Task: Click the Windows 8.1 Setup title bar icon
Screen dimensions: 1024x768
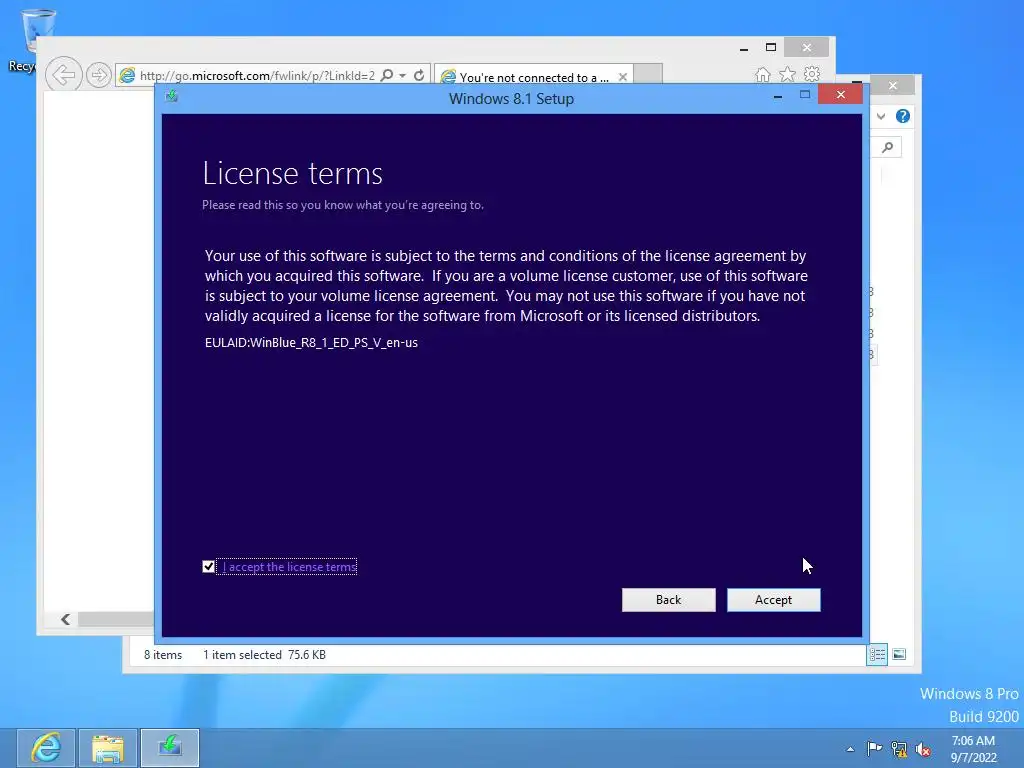Action: (172, 97)
